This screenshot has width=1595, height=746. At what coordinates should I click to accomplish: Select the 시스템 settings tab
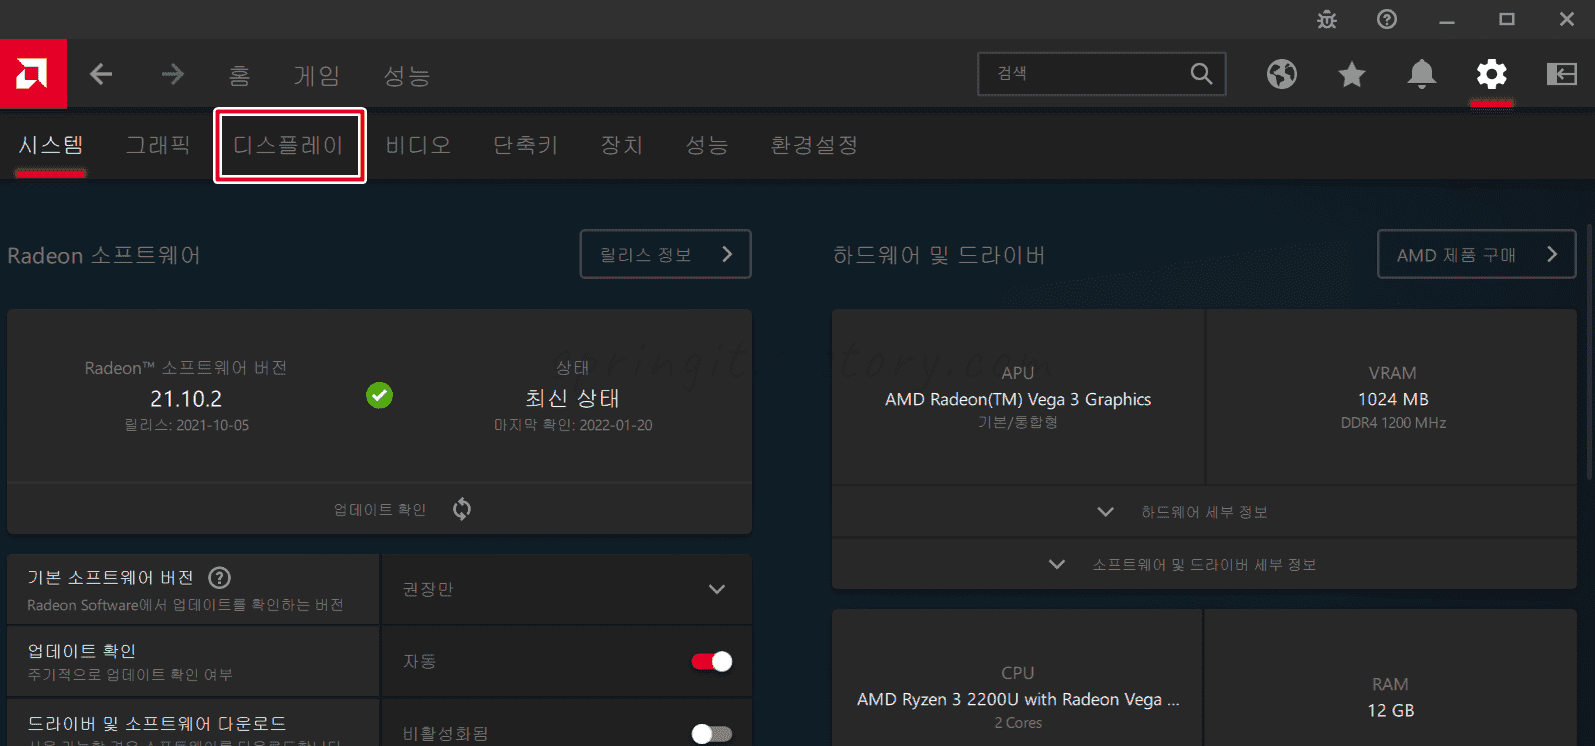click(x=51, y=146)
